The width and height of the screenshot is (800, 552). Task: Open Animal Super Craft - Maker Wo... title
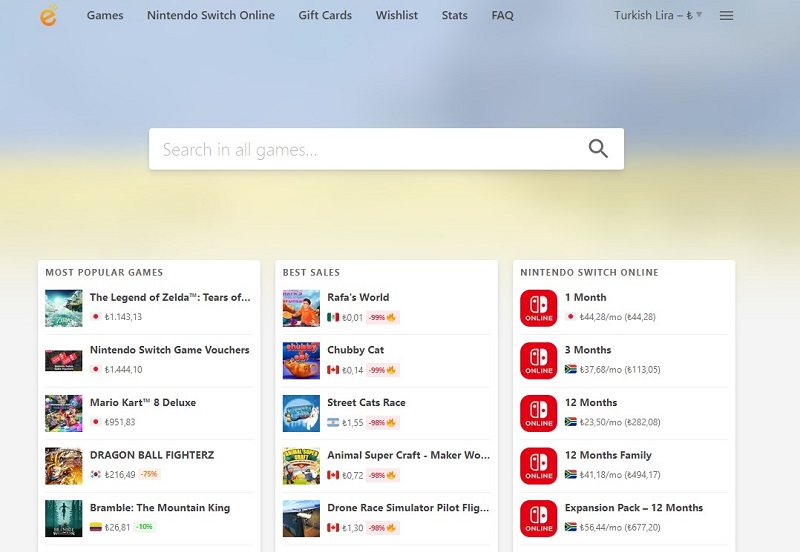click(x=409, y=455)
